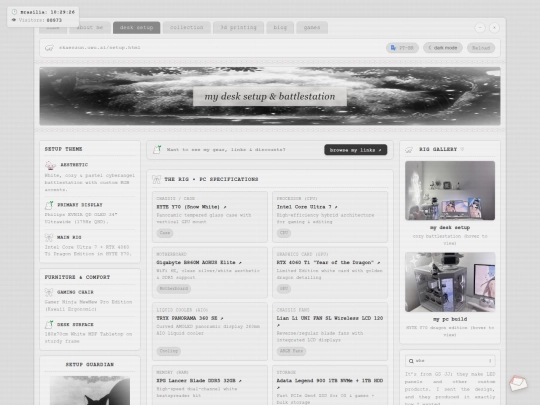Click the floating envelope mail icon
Screen dimensions: 540x405
click(x=518, y=383)
